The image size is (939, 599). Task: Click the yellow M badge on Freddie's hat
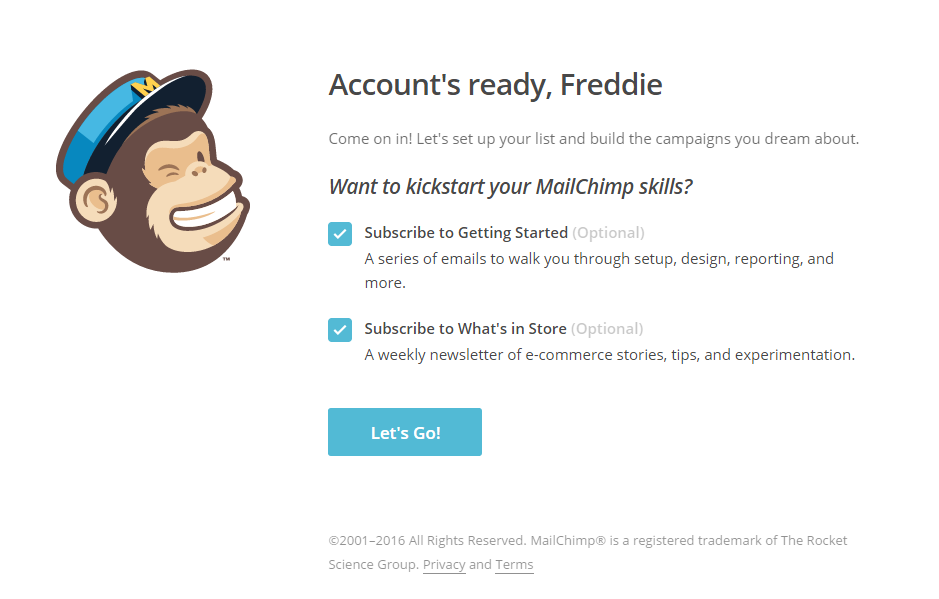pos(145,86)
